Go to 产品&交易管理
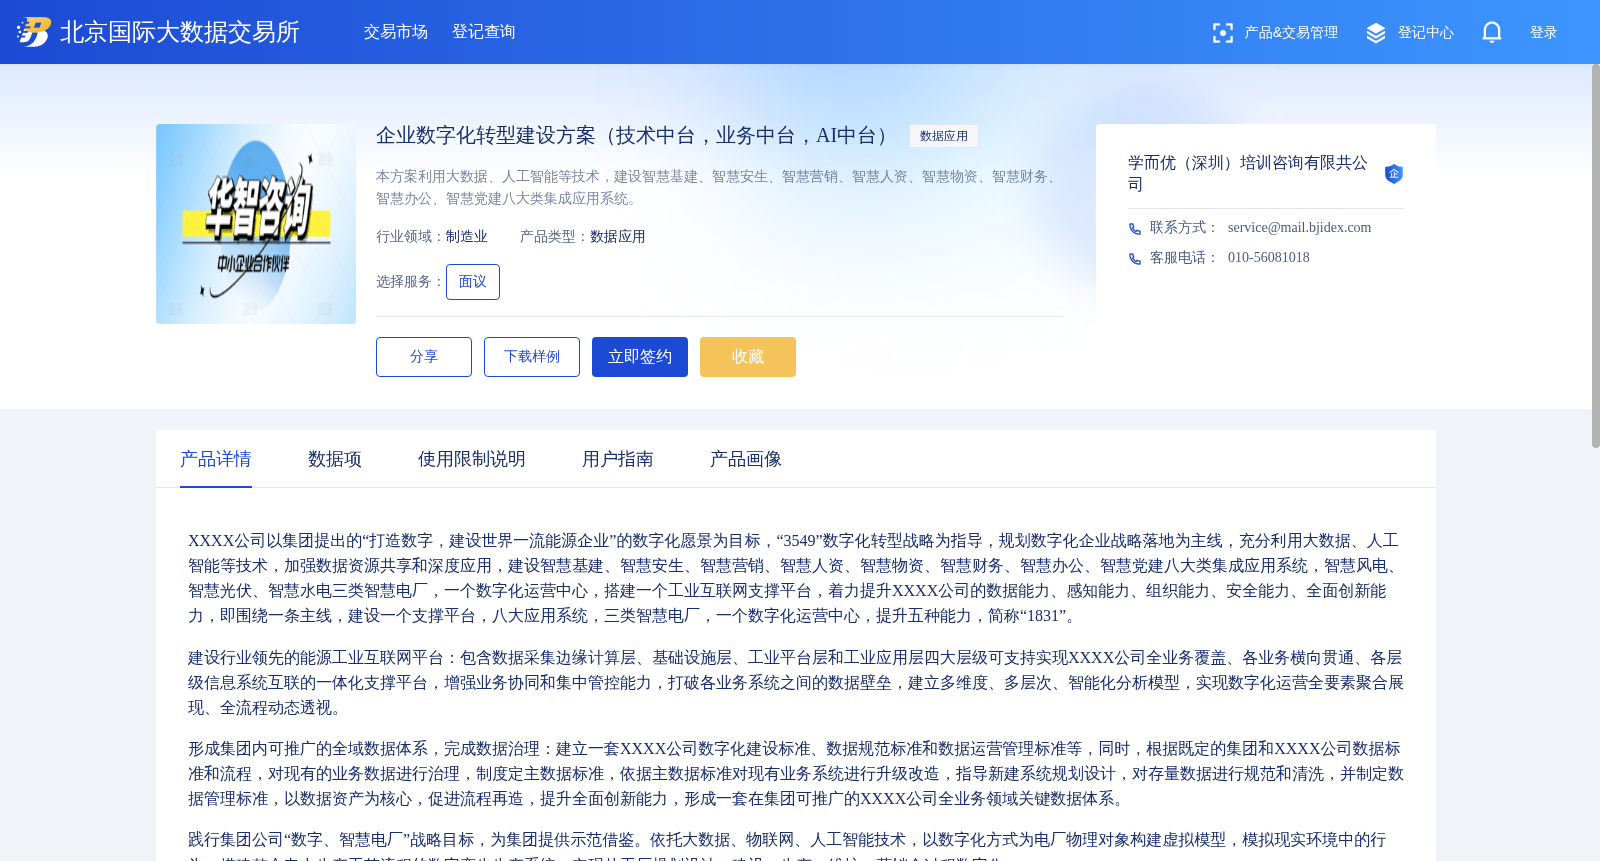The width and height of the screenshot is (1600, 861). click(x=1291, y=33)
